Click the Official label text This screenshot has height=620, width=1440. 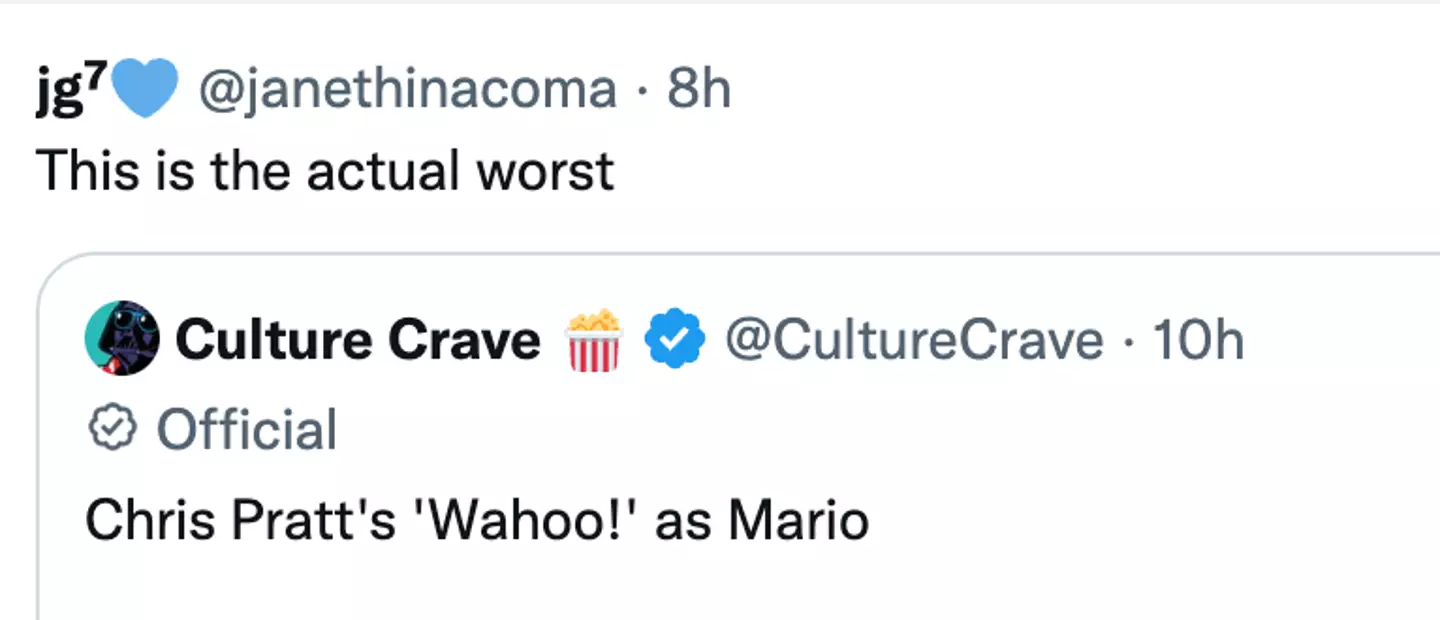(x=247, y=430)
